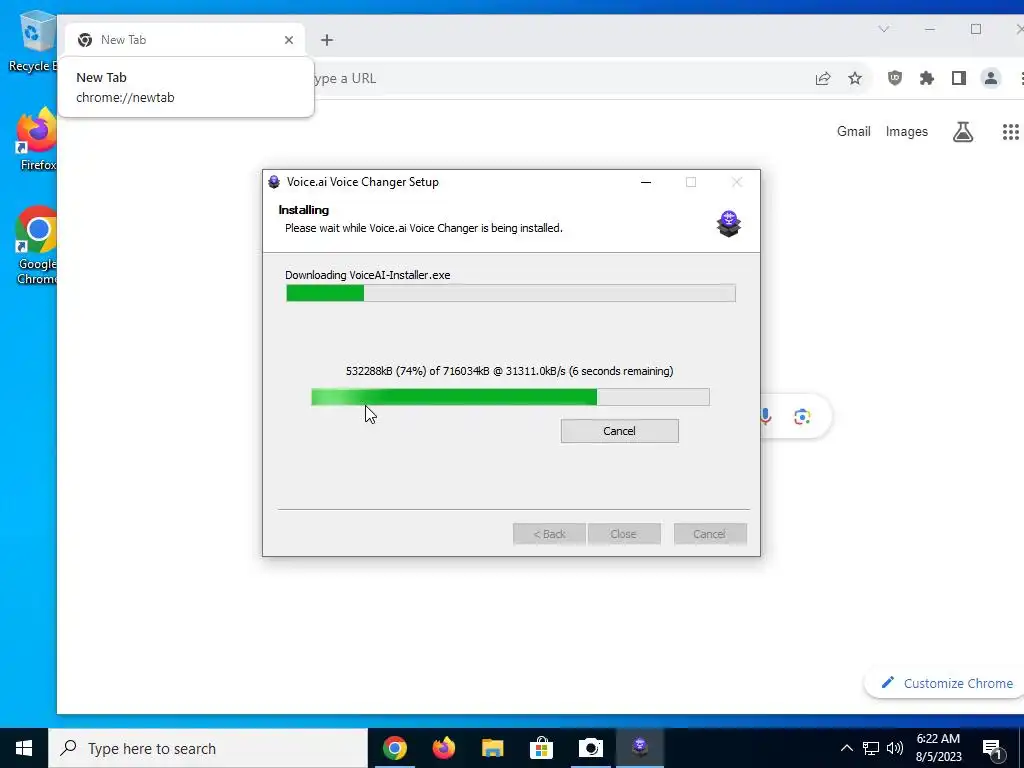Open uBlock shield extension in Chrome
The width and height of the screenshot is (1024, 768).
[x=895, y=78]
